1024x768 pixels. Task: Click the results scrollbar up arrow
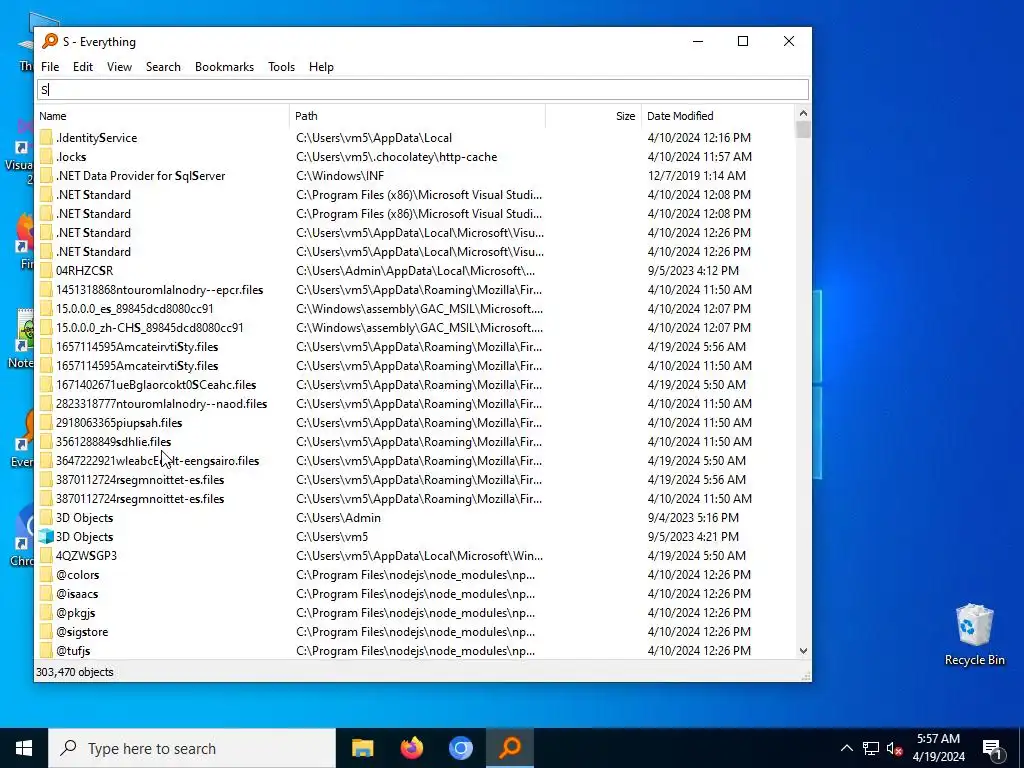point(803,114)
